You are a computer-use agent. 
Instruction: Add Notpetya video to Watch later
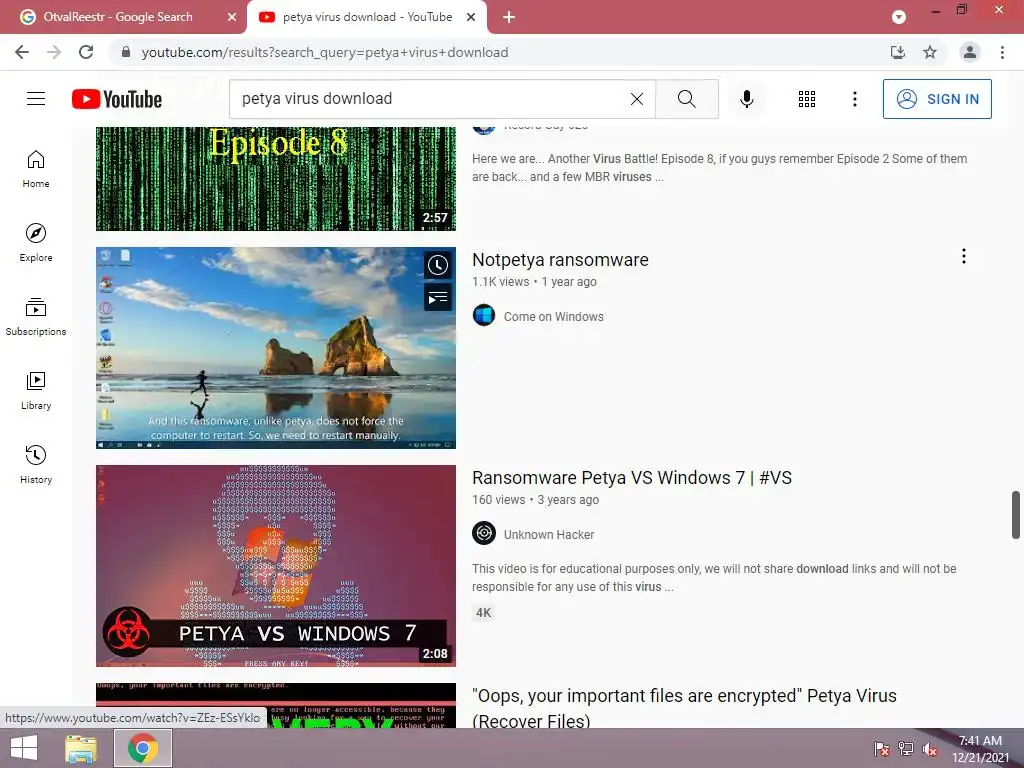coord(438,265)
